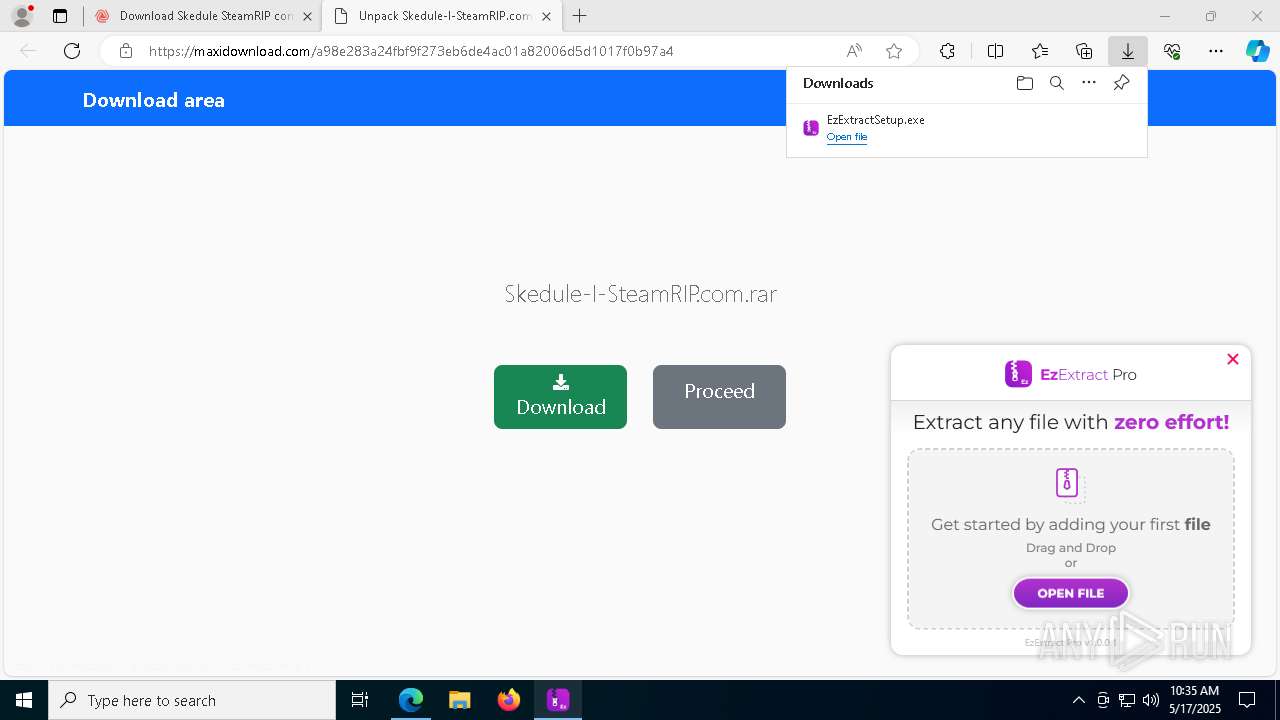1280x720 pixels.
Task: Open downloads folder from Downloads panel
Action: (1025, 83)
